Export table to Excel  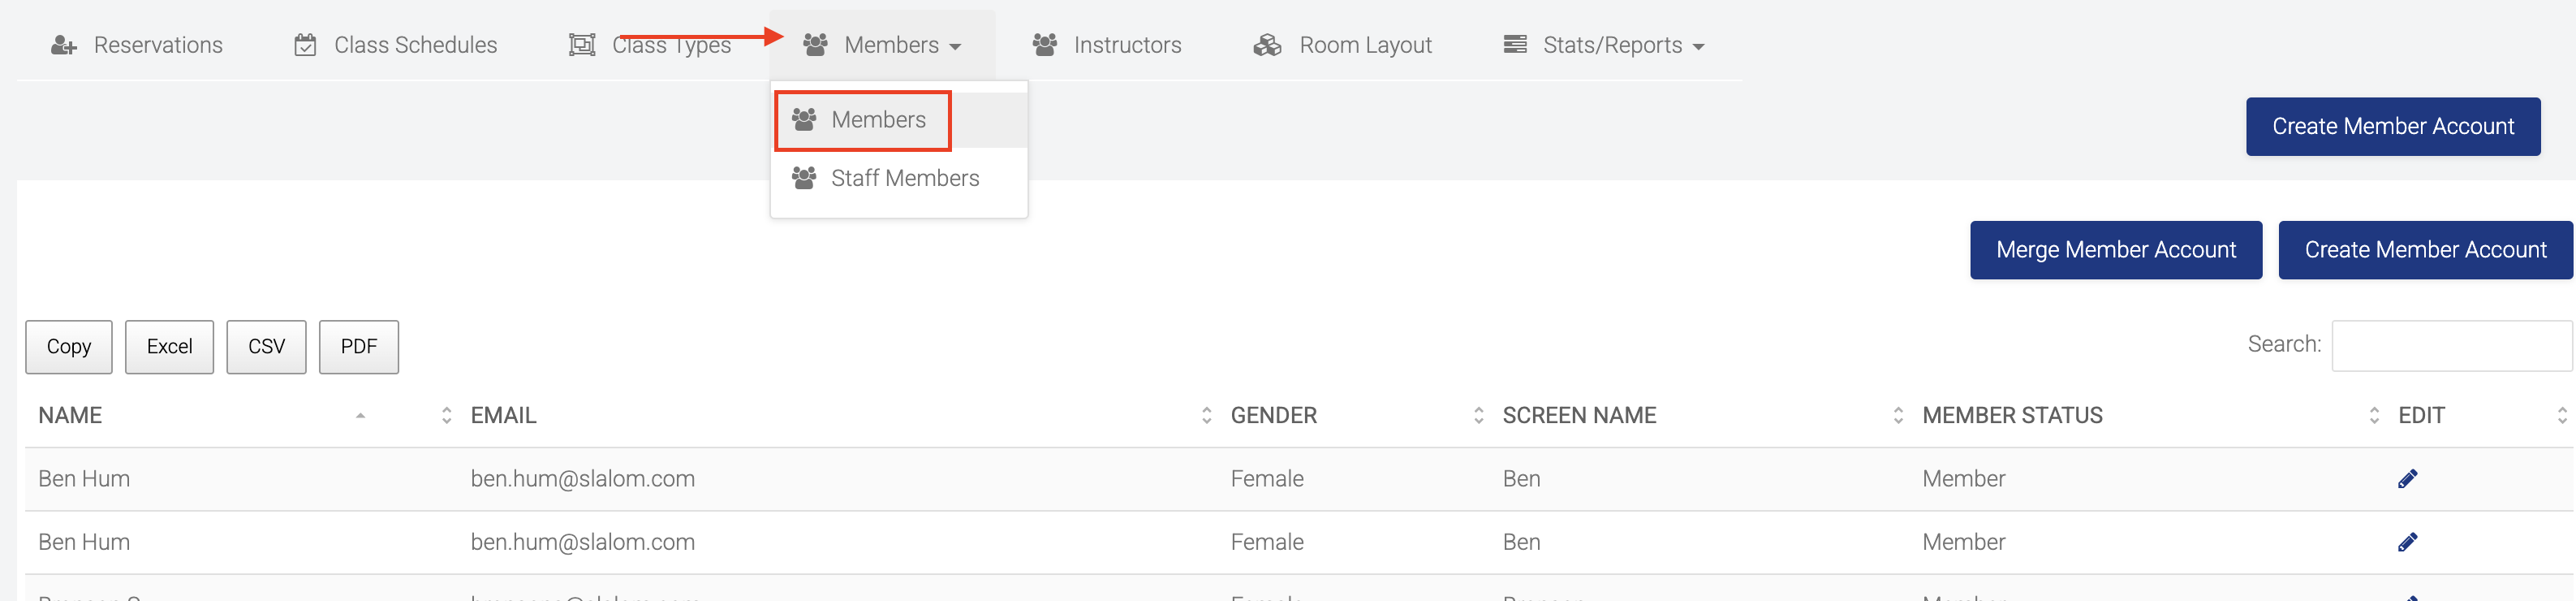[x=169, y=347]
